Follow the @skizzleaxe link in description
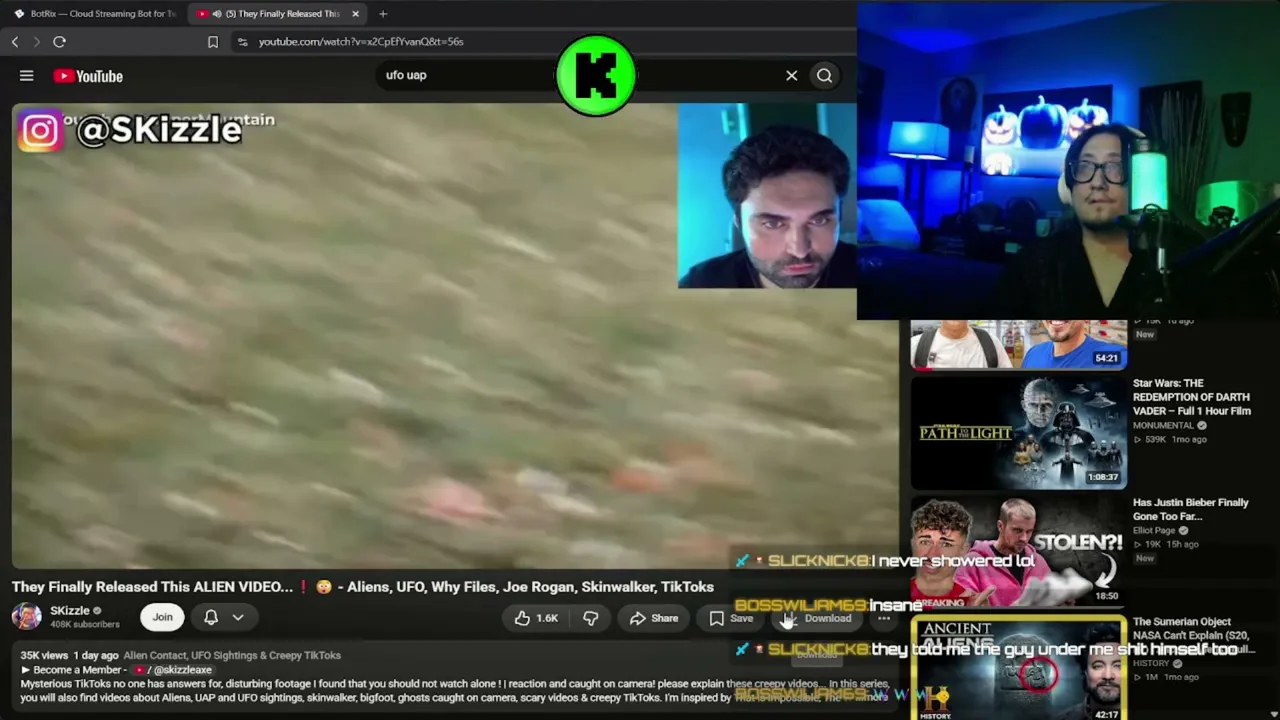 coord(182,670)
